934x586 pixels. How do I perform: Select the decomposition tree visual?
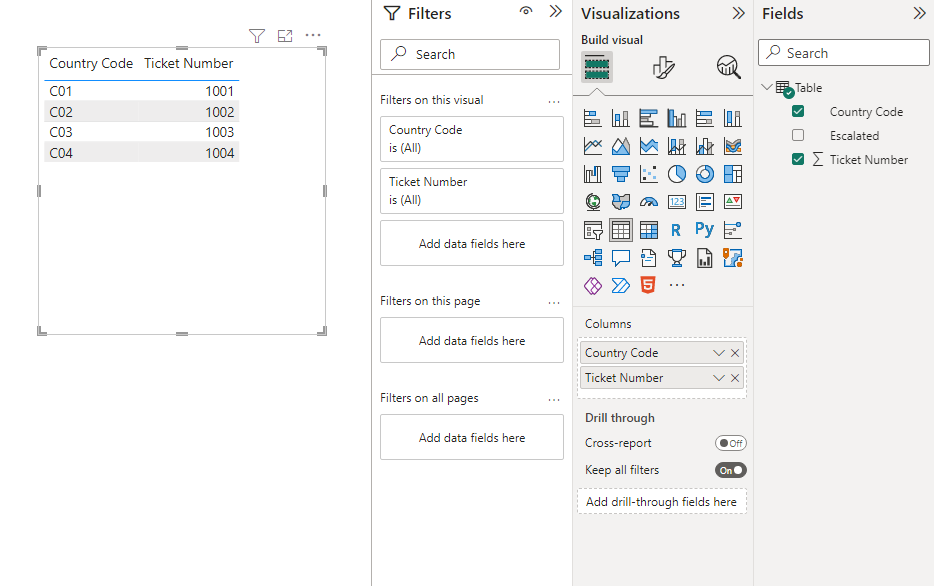pos(593,258)
